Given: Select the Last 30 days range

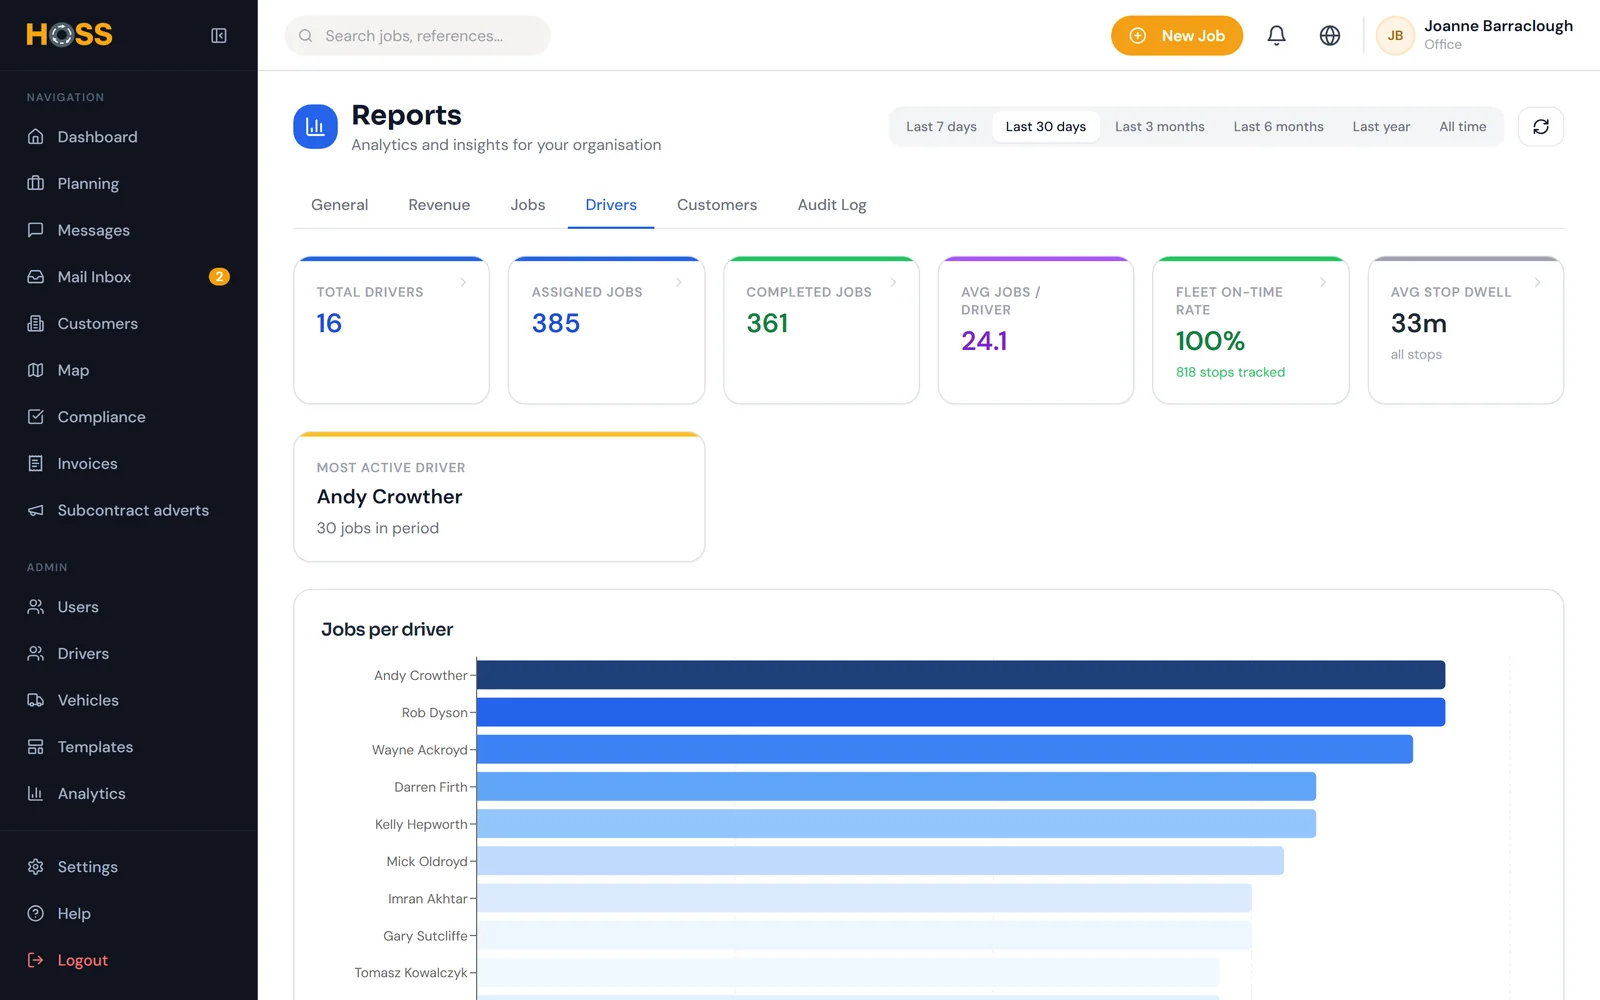Looking at the screenshot, I should (x=1046, y=127).
